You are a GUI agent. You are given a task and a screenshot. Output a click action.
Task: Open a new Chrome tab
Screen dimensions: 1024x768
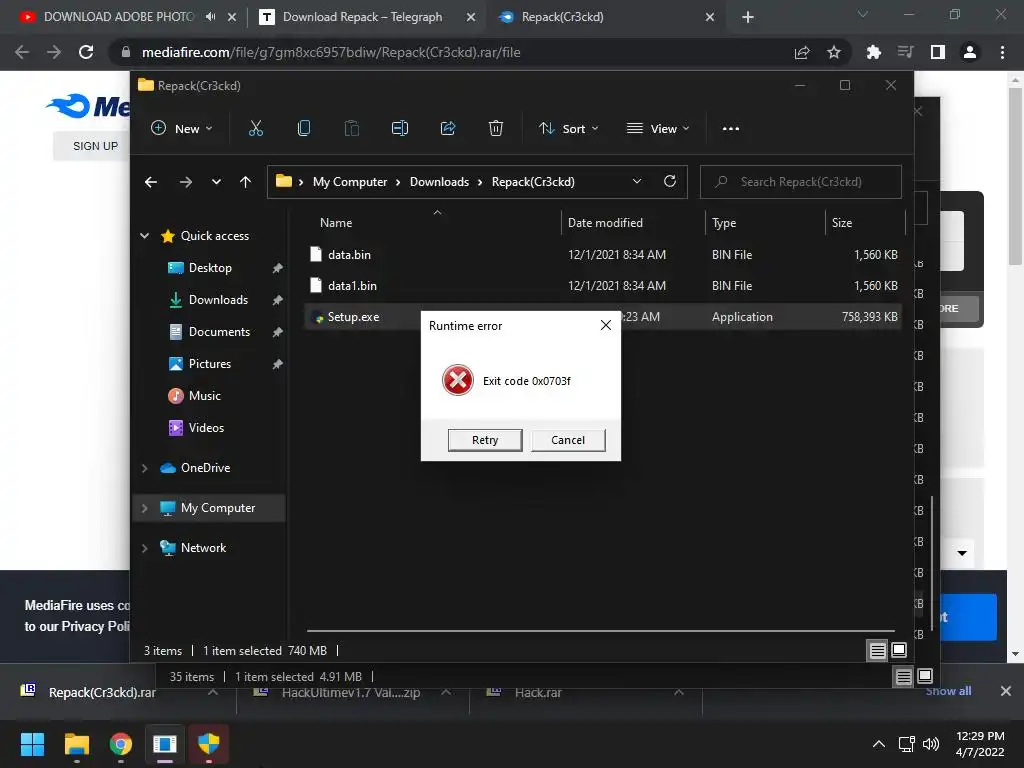coord(748,17)
